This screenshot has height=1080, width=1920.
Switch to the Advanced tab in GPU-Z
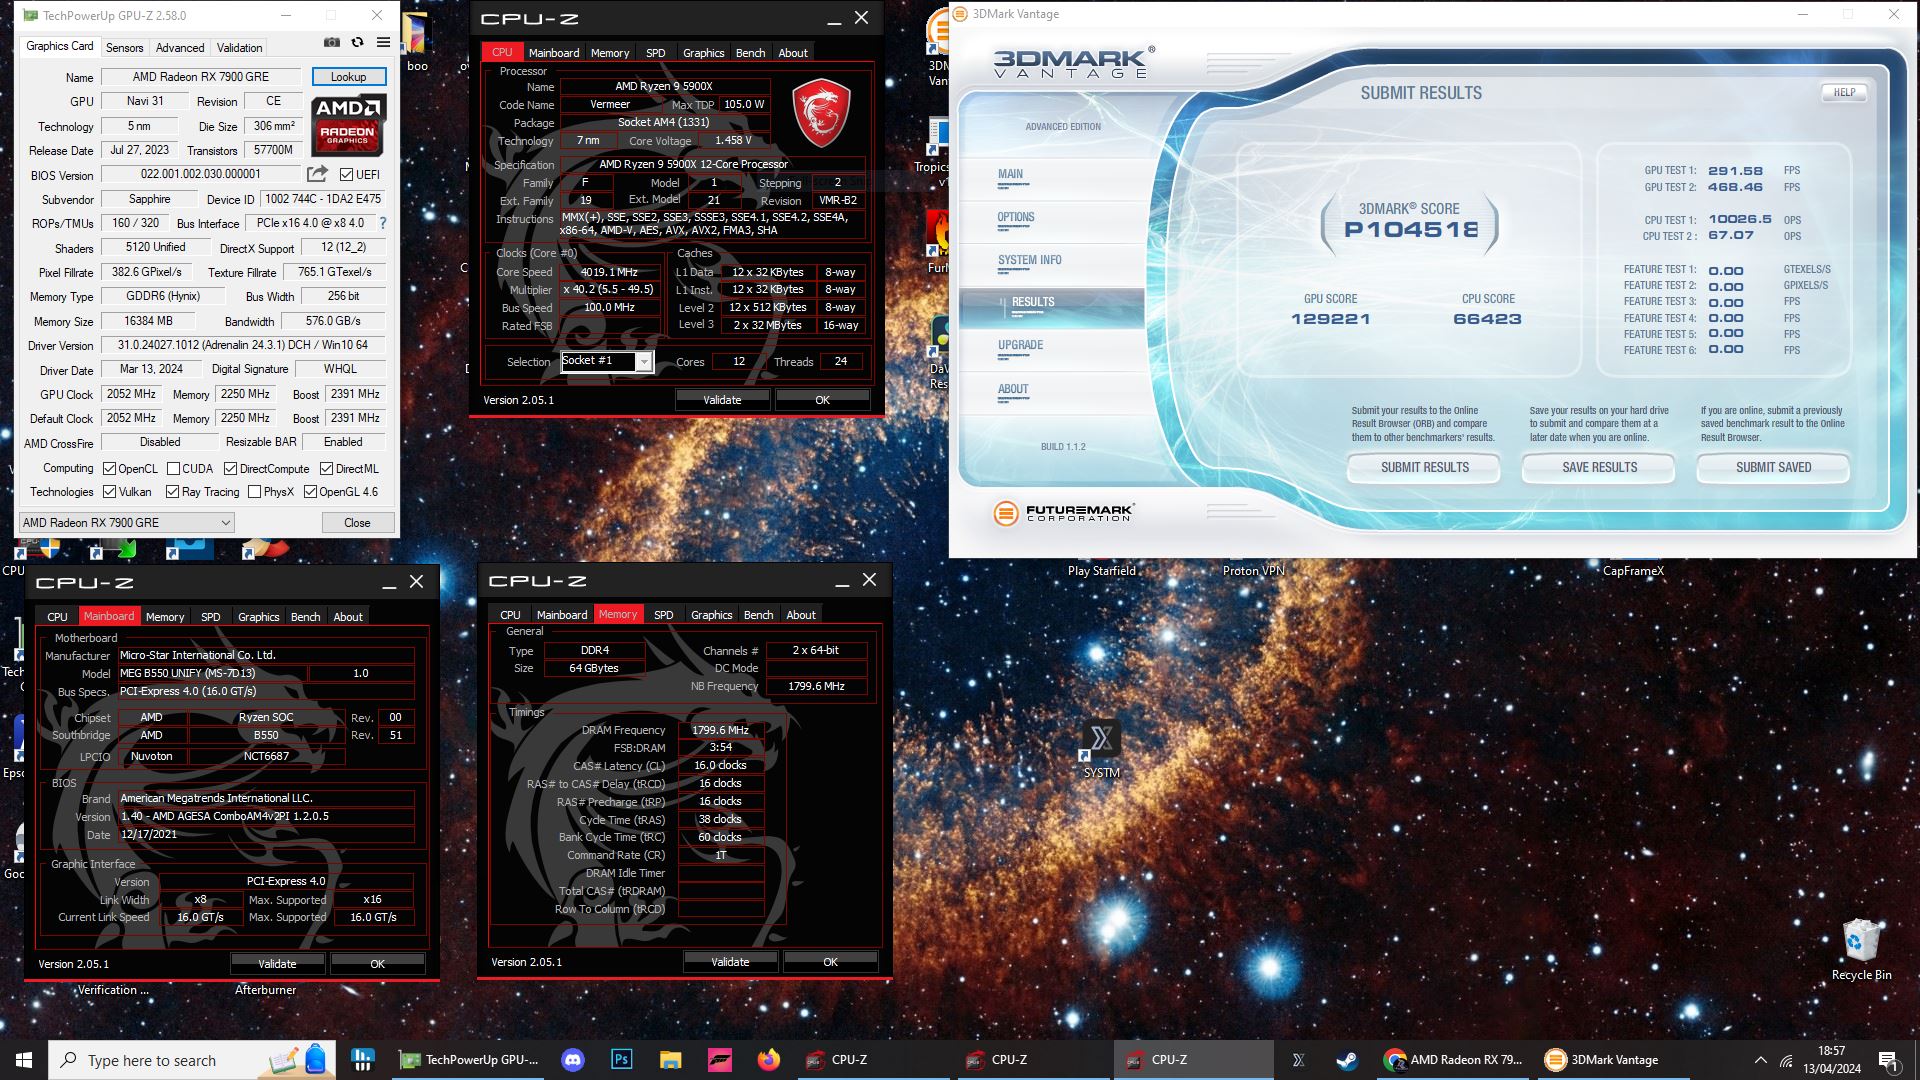tap(180, 47)
